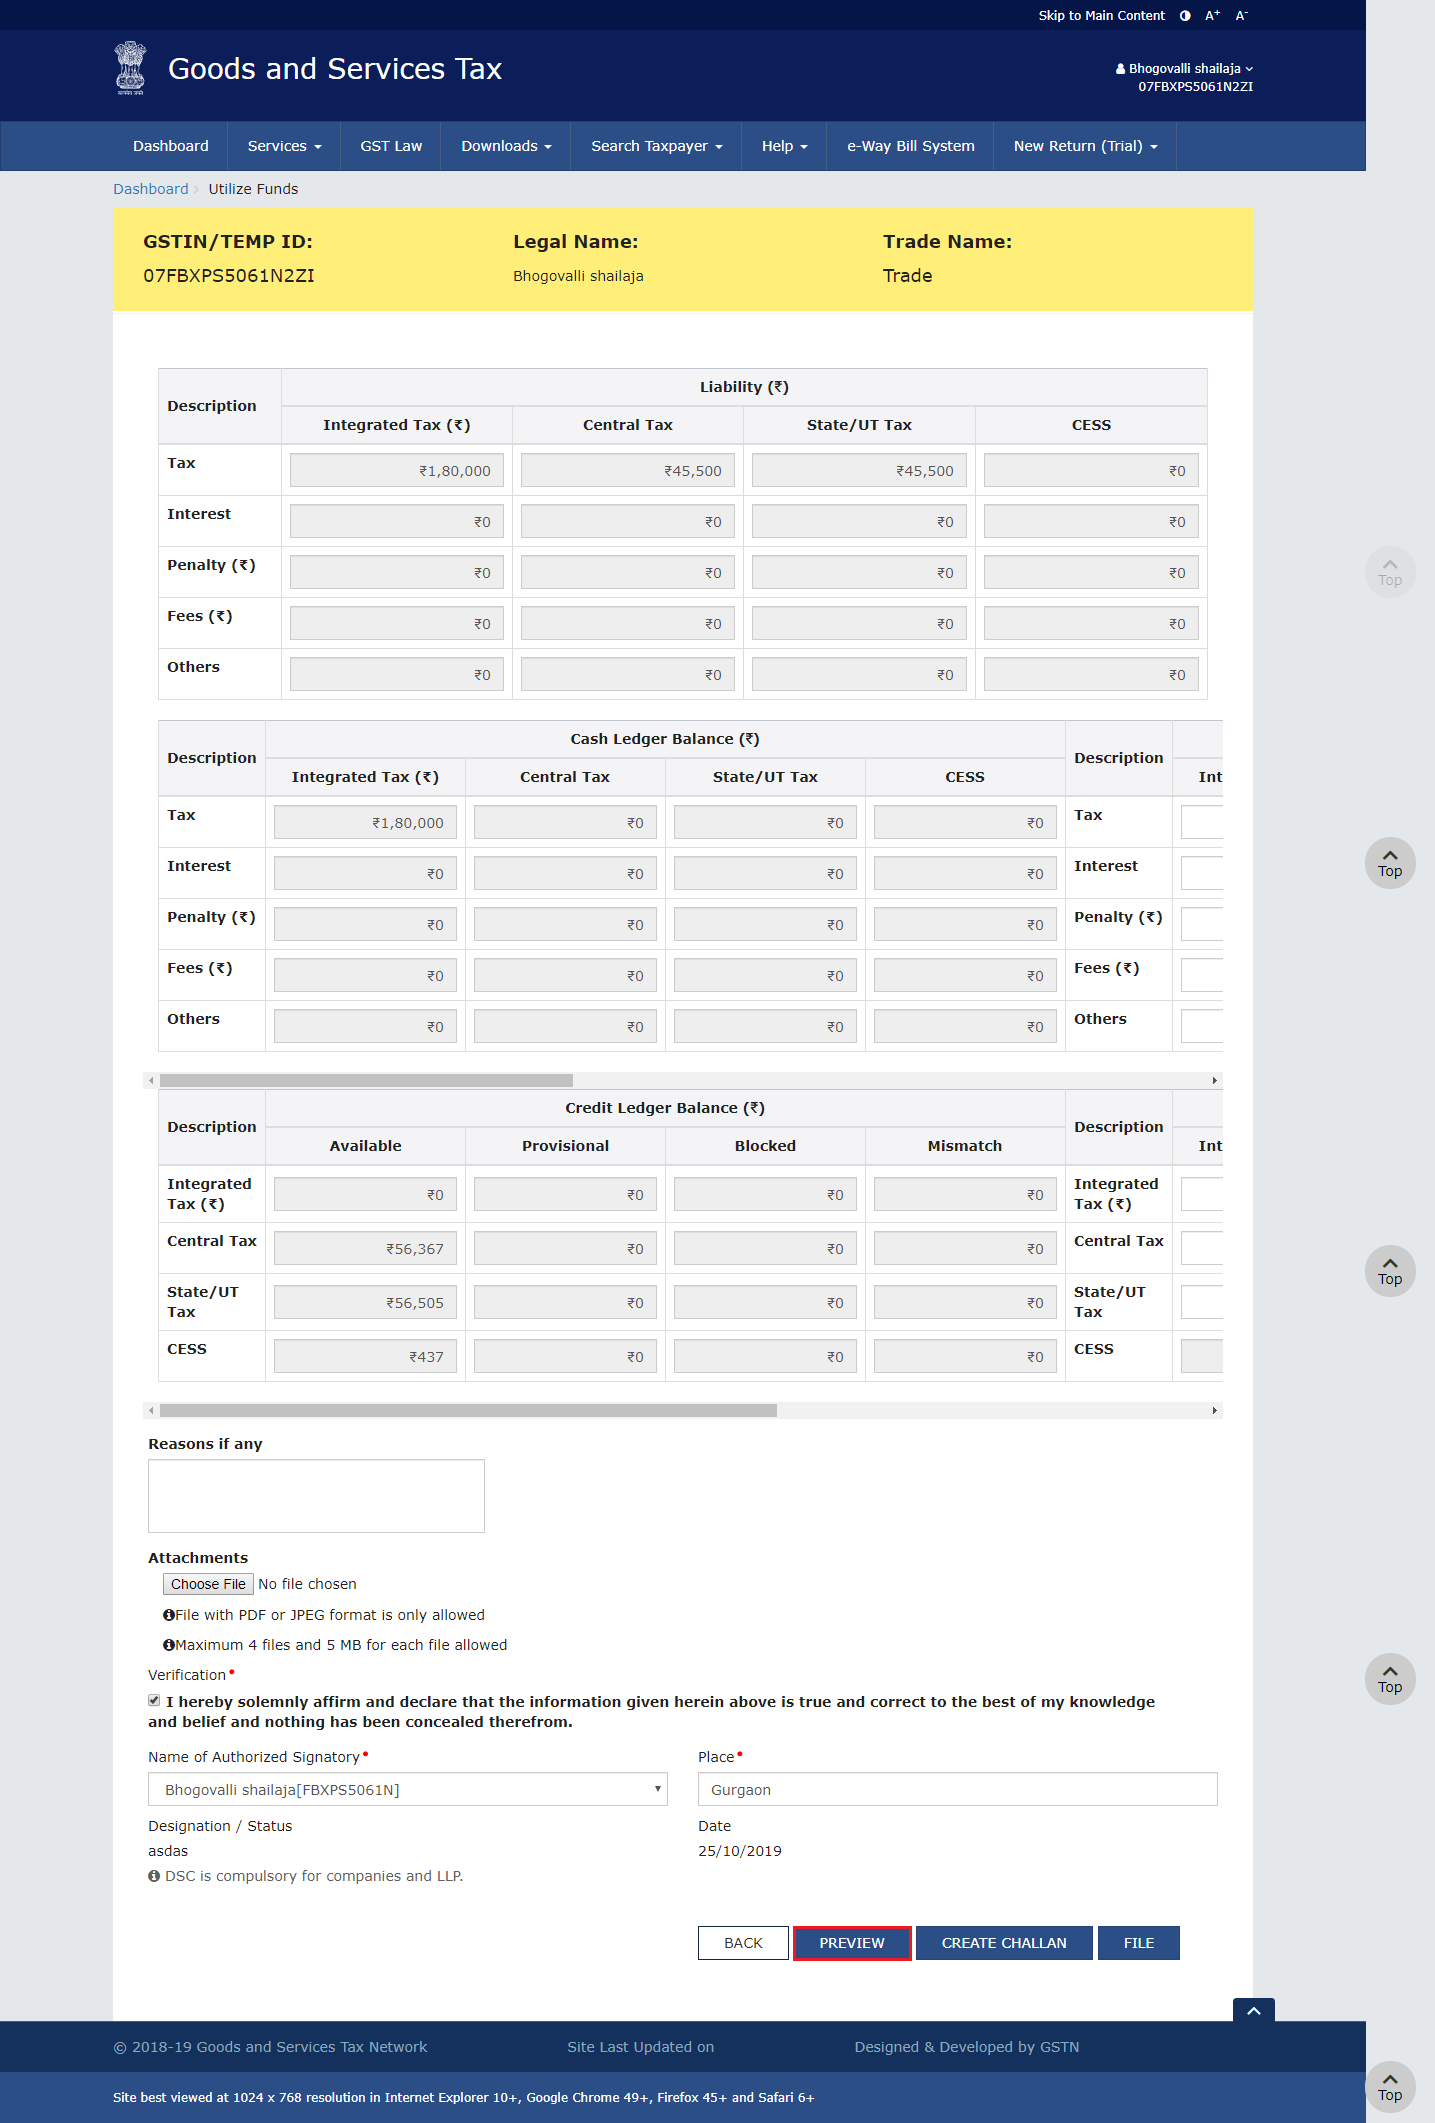Click the Cash Ledger horizontal scrollbar
The width and height of the screenshot is (1435, 2123).
pos(366,1080)
